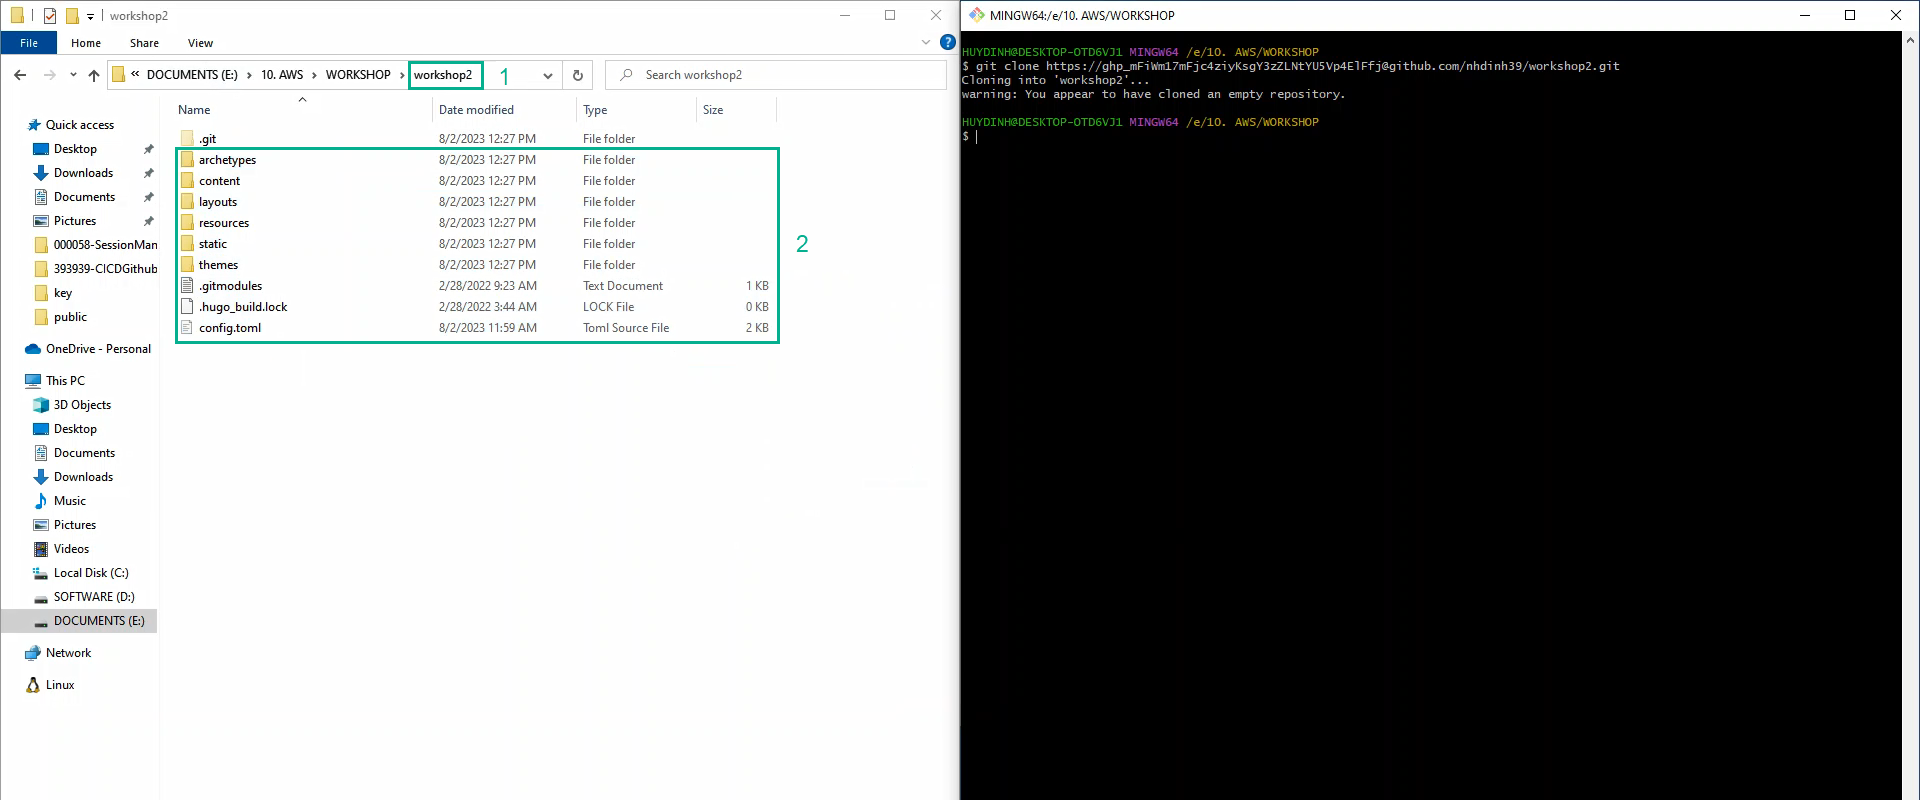Viewport: 1920px width, 800px height.
Task: Open pinned Downloads under Quick access
Action: (83, 173)
